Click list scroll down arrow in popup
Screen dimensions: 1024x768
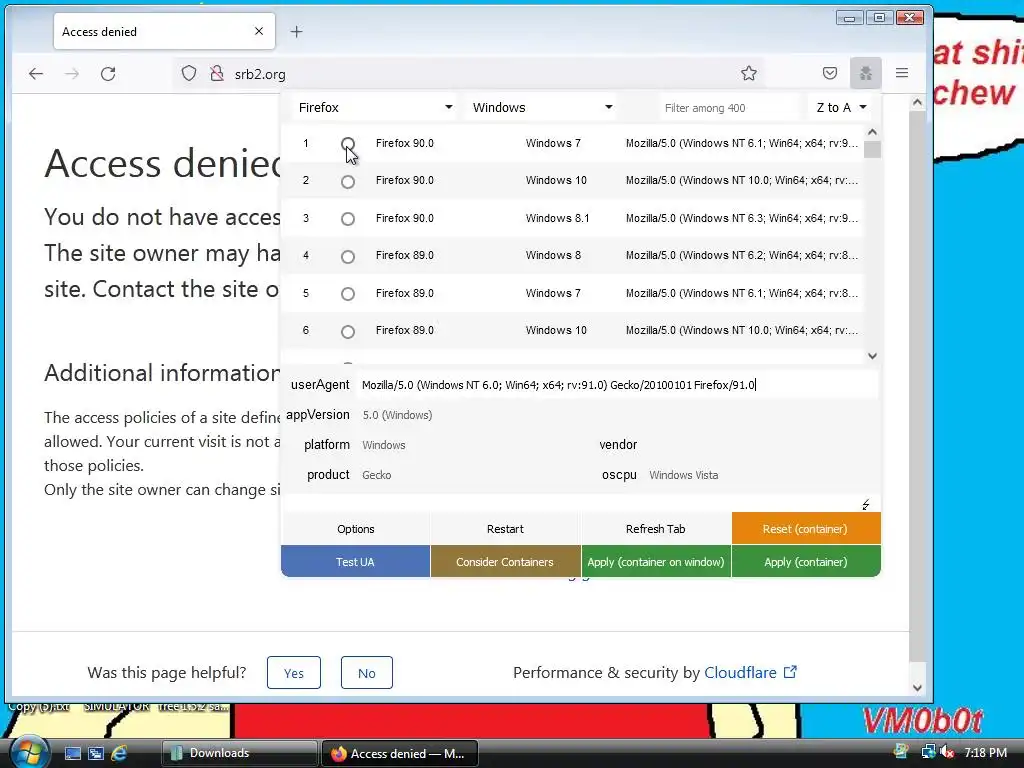tap(872, 356)
